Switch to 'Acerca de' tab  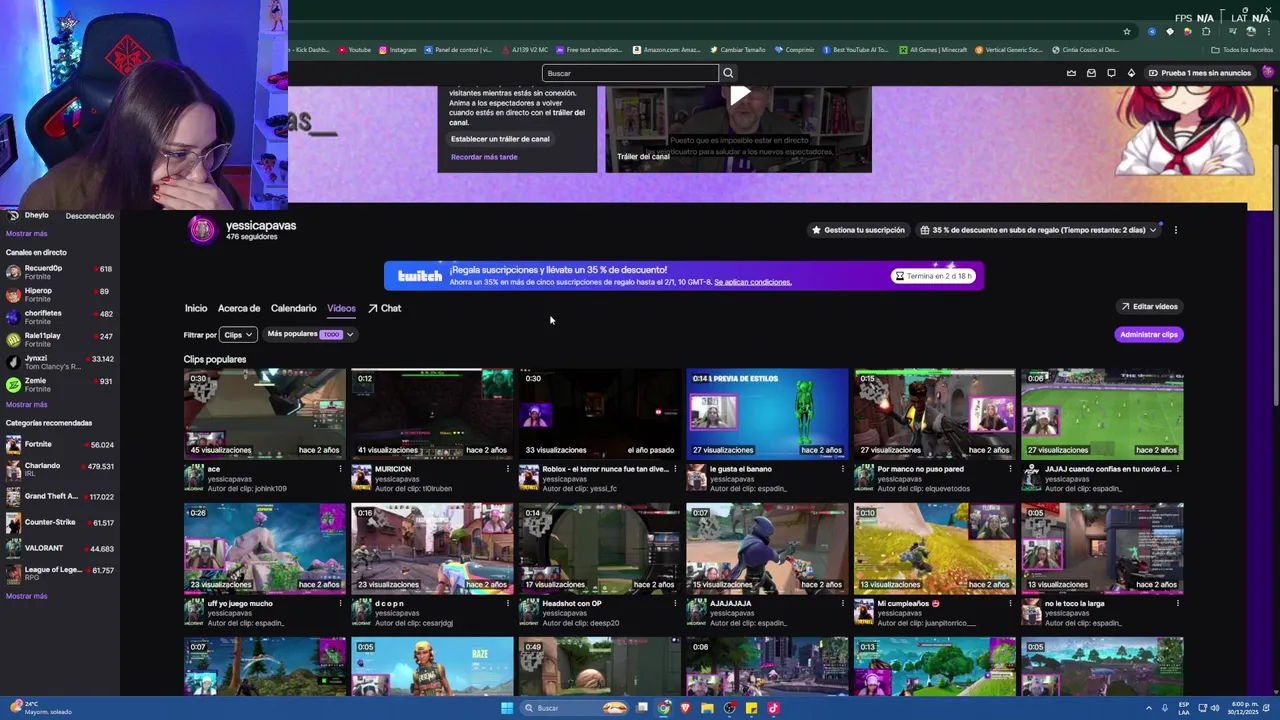tap(239, 308)
